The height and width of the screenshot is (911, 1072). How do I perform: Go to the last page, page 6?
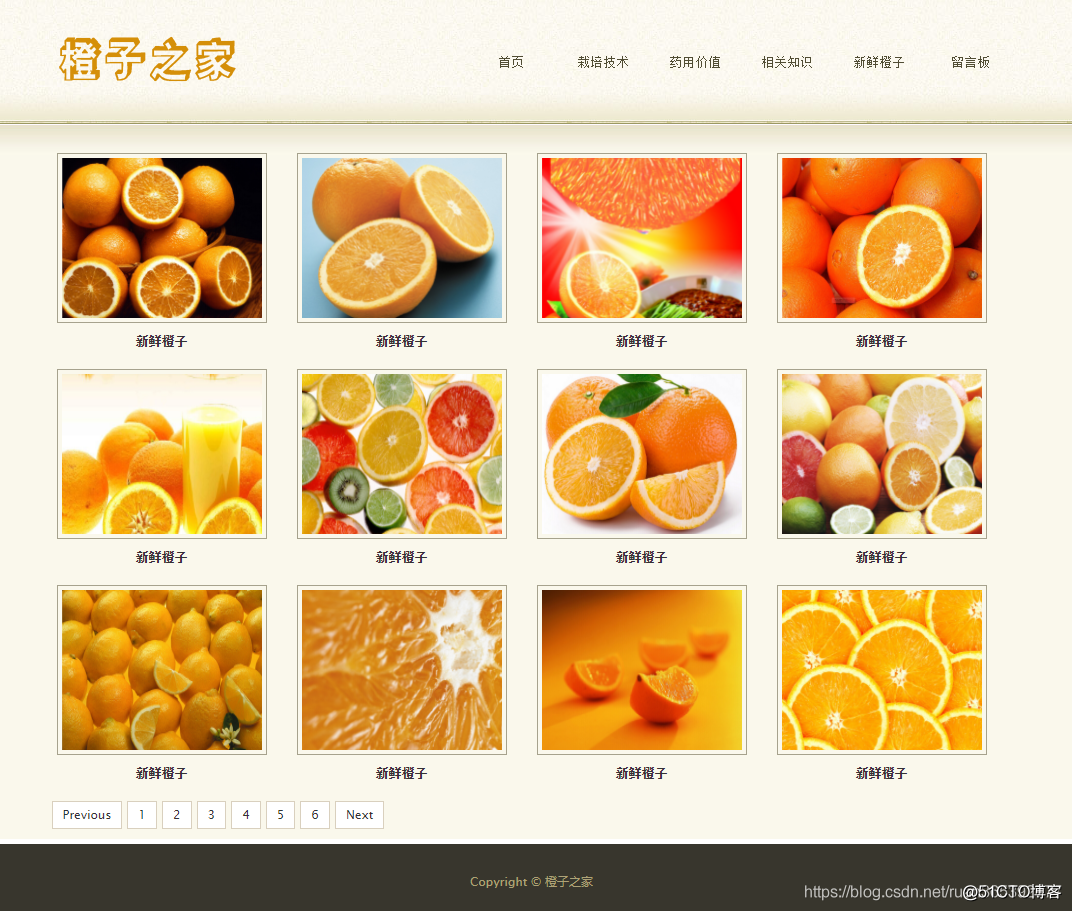tap(314, 814)
